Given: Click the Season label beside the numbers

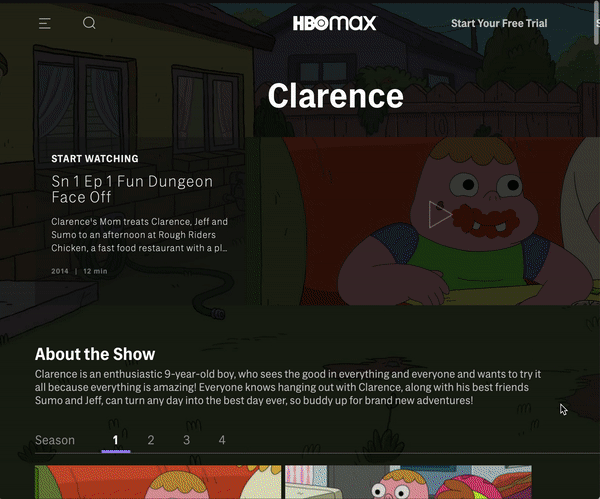Looking at the screenshot, I should click(55, 440).
